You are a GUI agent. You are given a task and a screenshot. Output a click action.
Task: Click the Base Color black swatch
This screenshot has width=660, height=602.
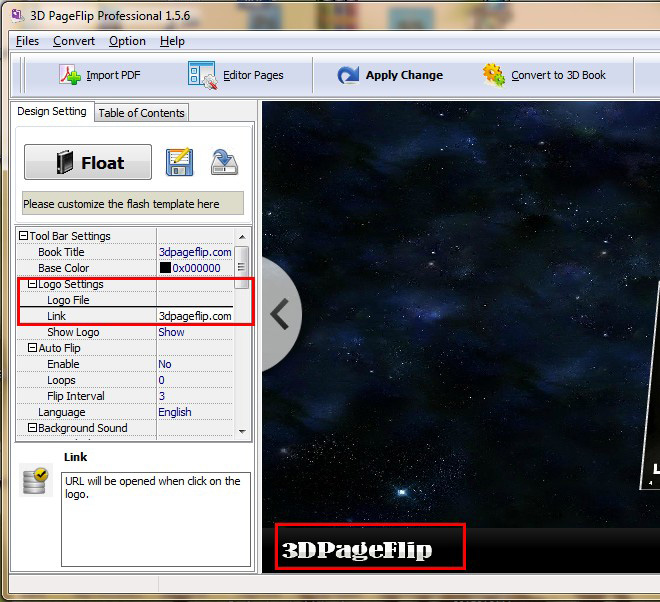tap(165, 268)
